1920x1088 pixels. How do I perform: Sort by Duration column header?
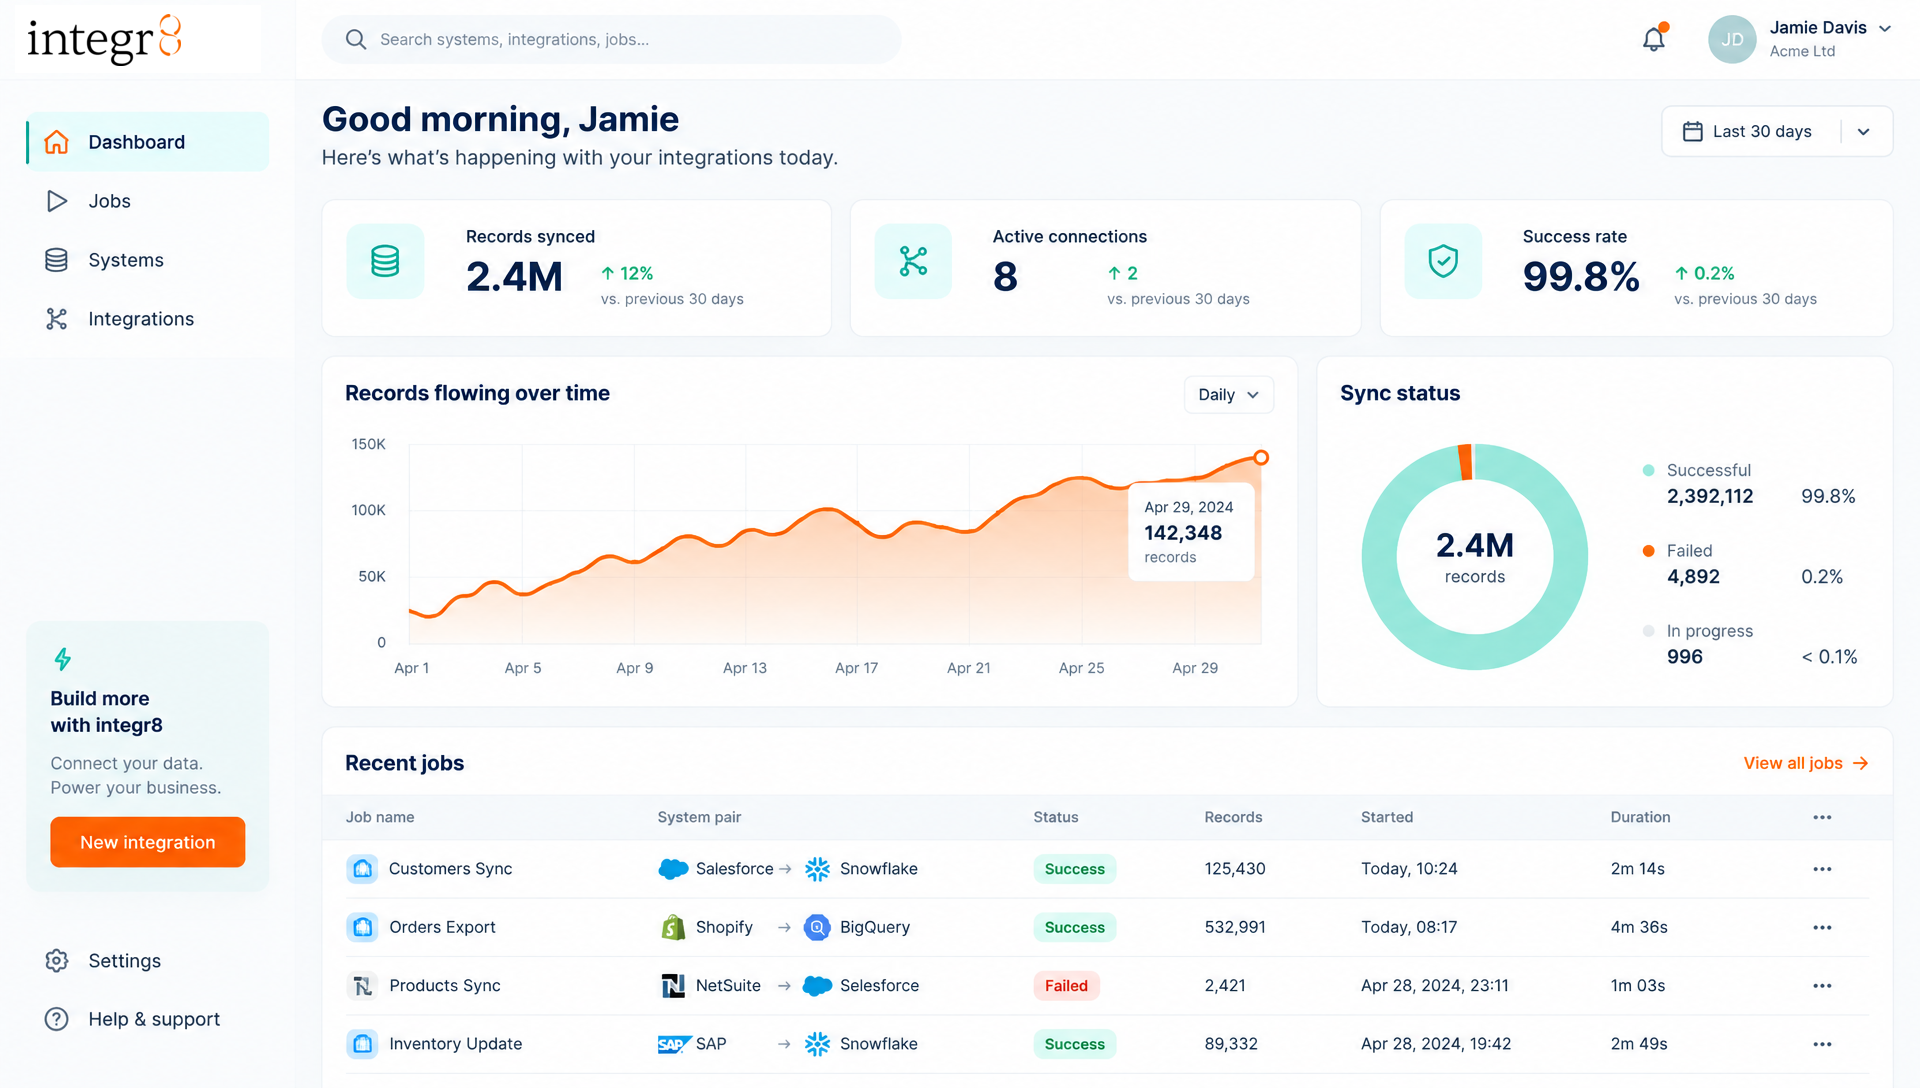tap(1640, 817)
